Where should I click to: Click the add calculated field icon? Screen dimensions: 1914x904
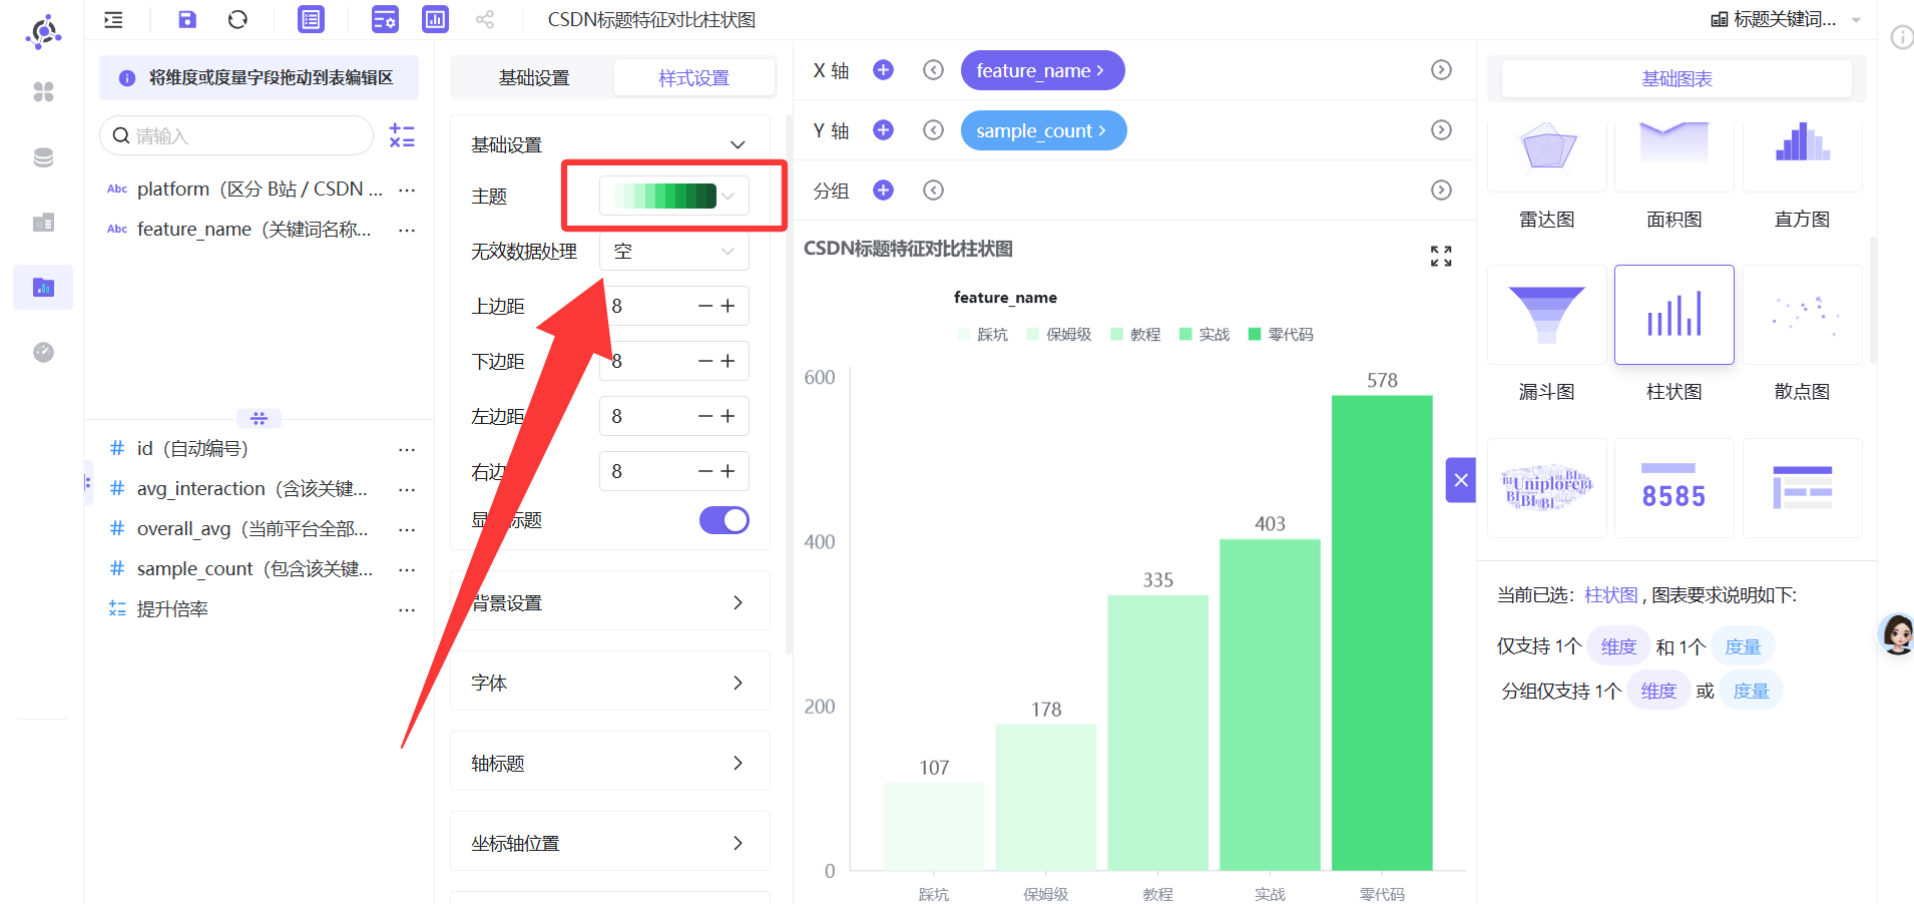coord(402,136)
